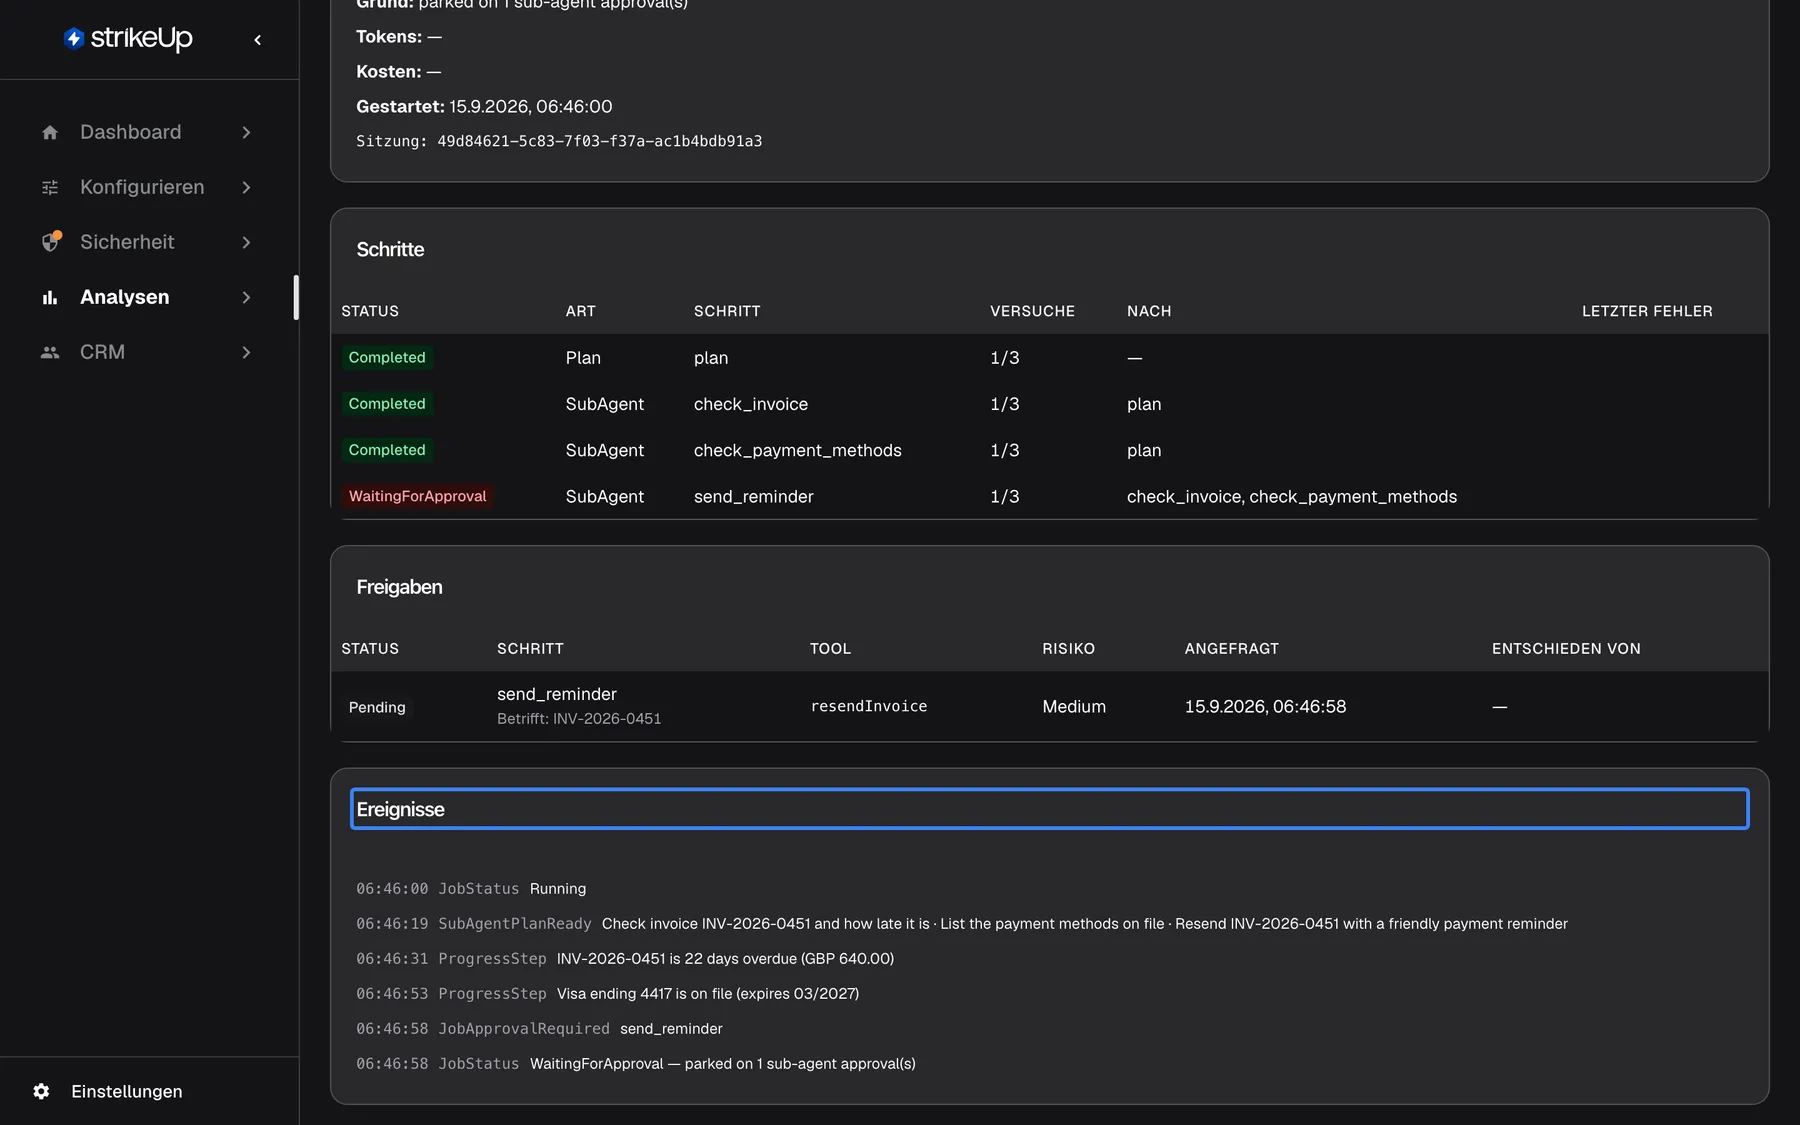
Task: Click the Angefragt timestamp 15.9.2026, 06:46:58
Action: (1265, 706)
